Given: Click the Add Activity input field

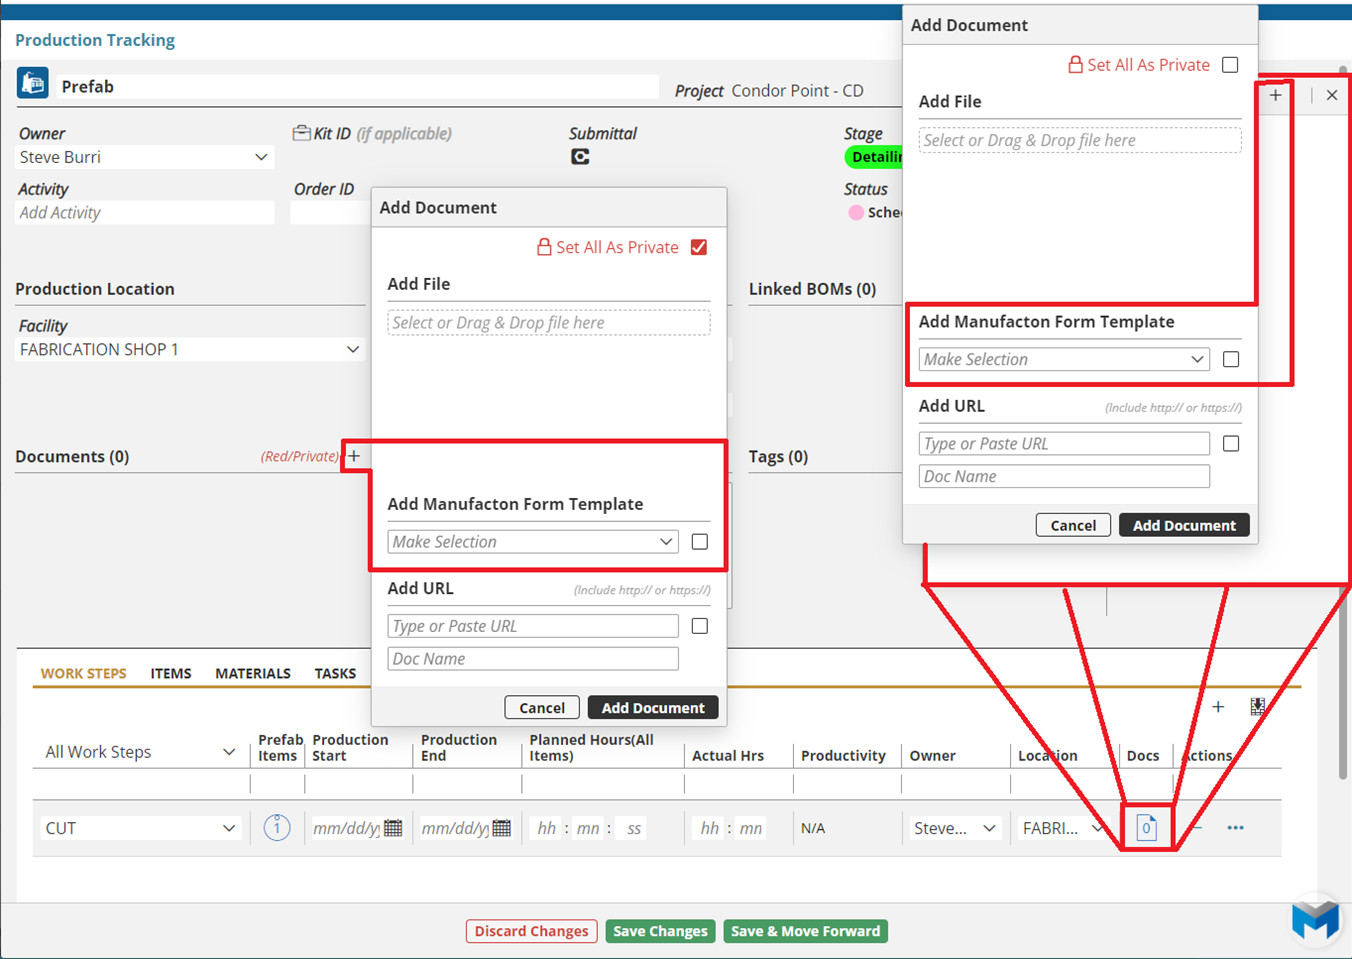Looking at the screenshot, I should tap(145, 212).
